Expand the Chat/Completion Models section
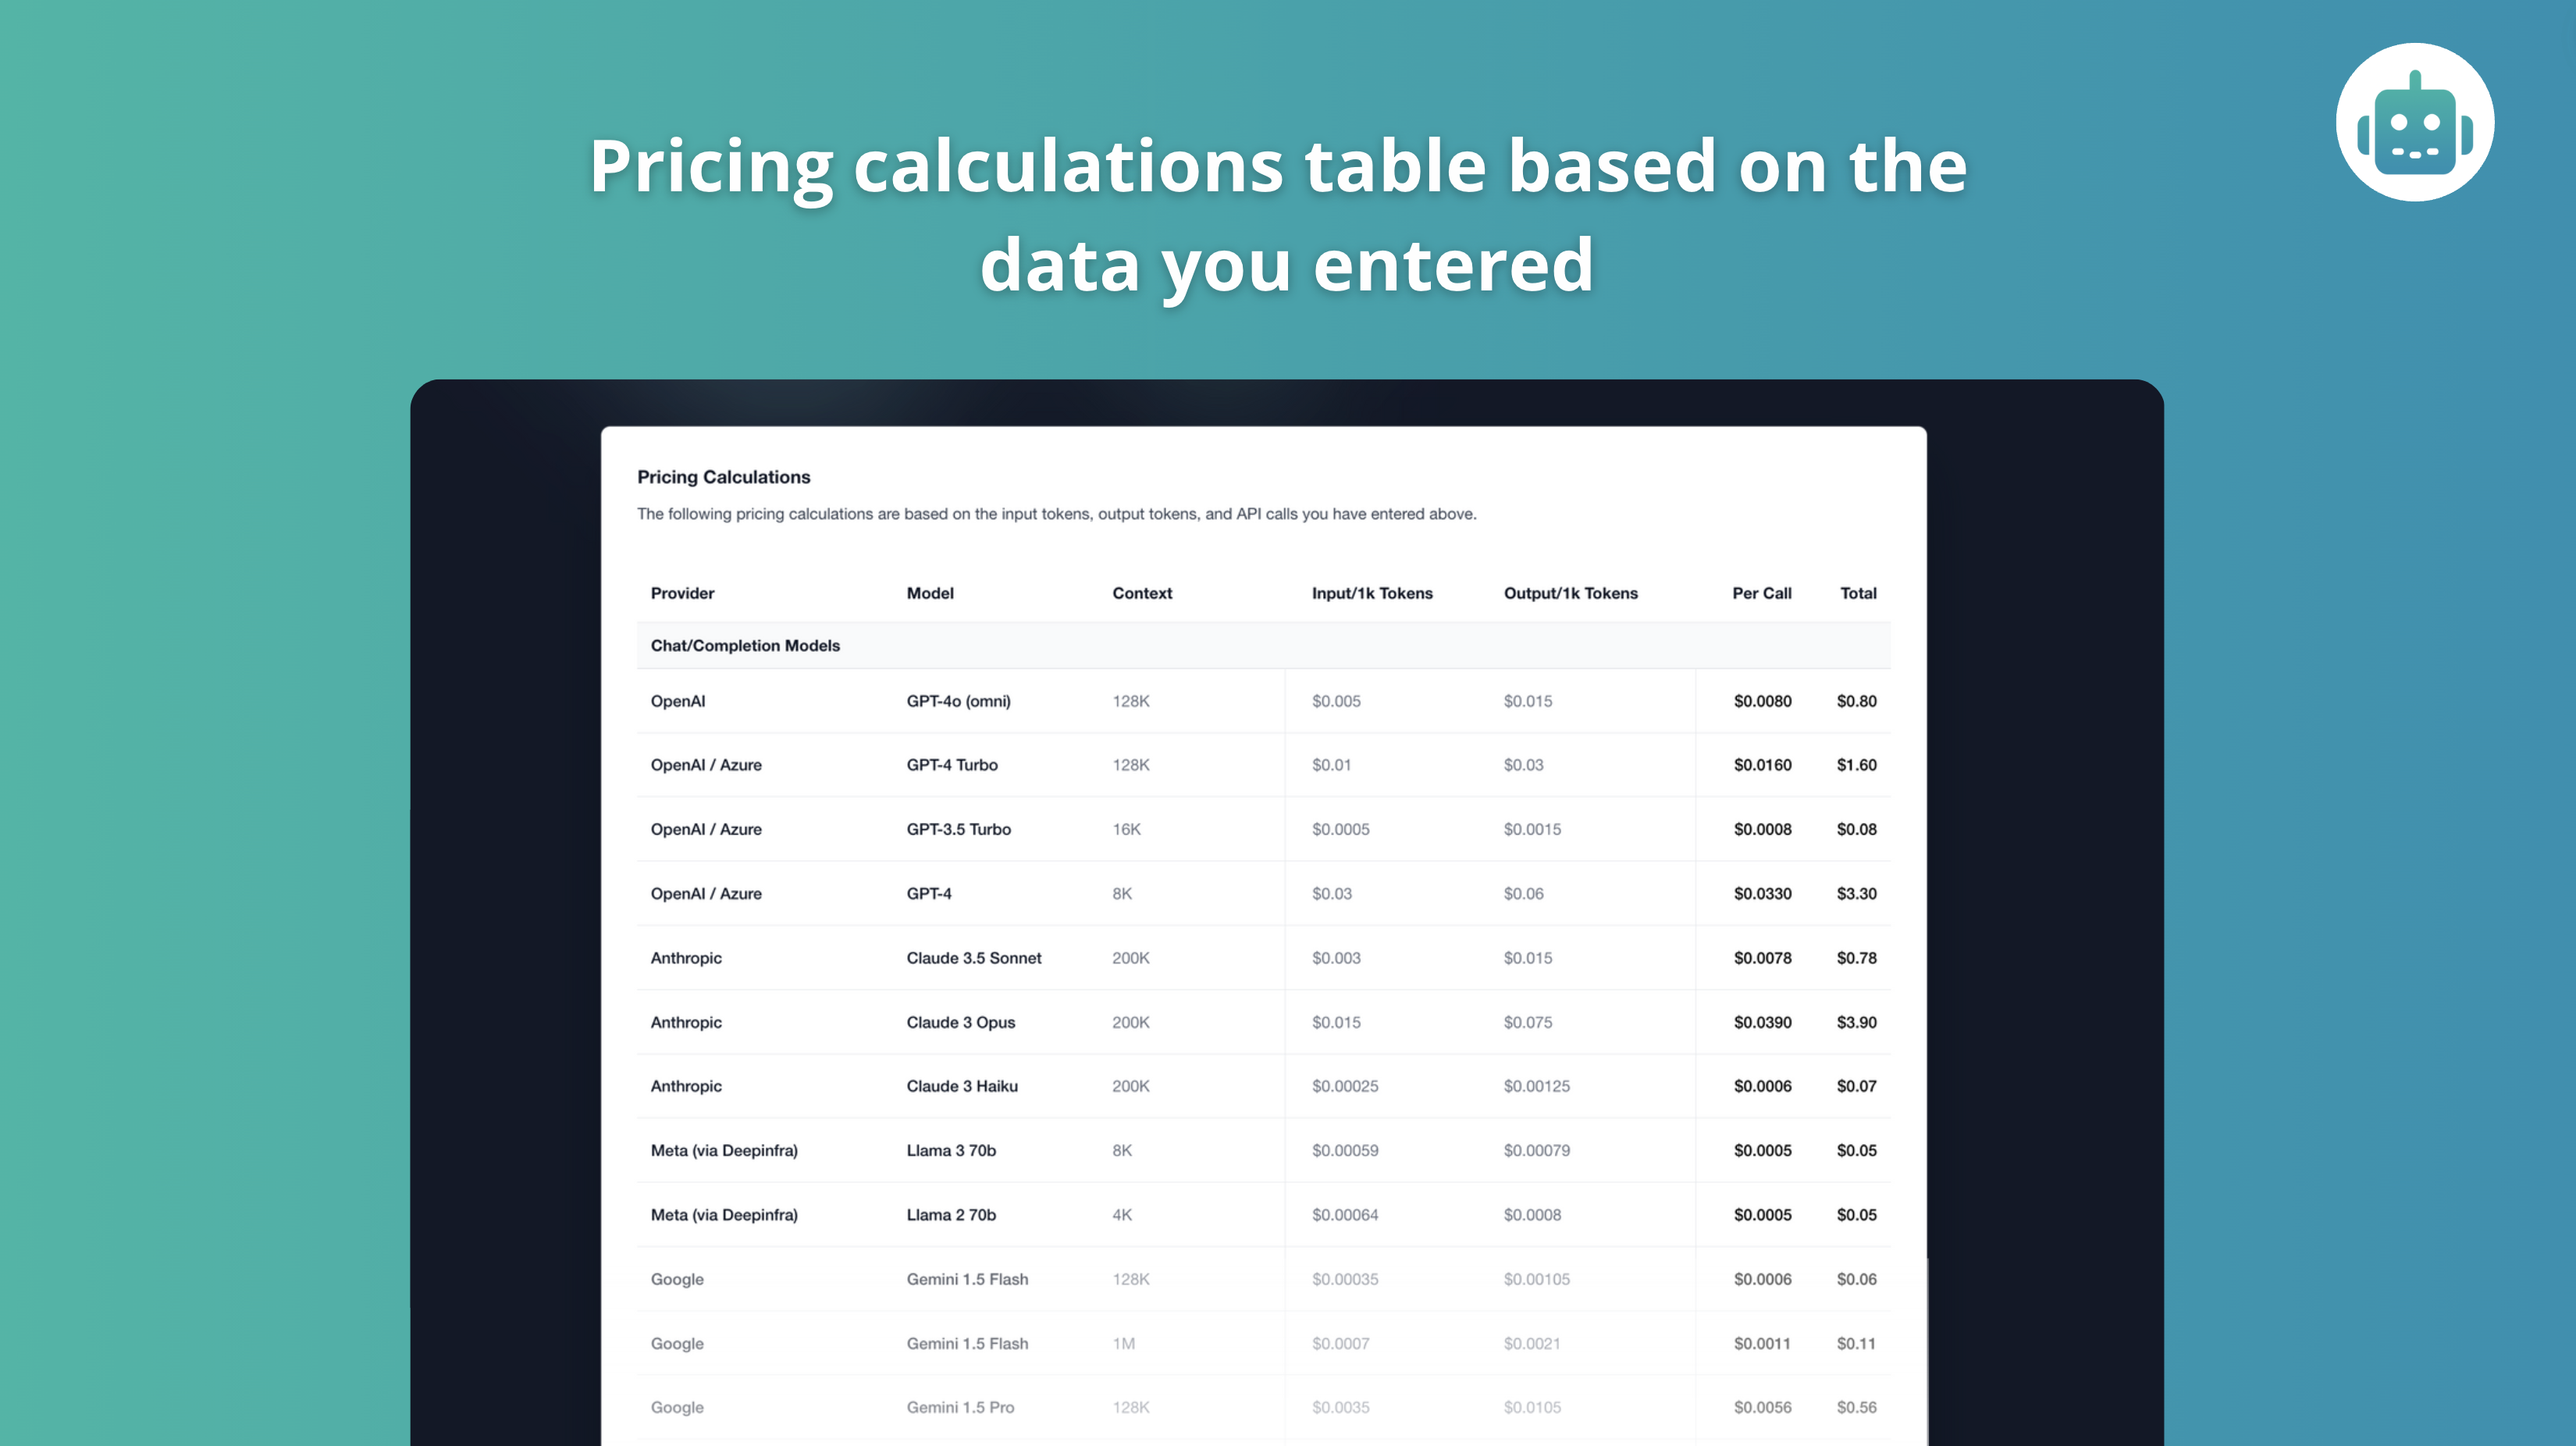This screenshot has height=1446, width=2576. [x=743, y=644]
